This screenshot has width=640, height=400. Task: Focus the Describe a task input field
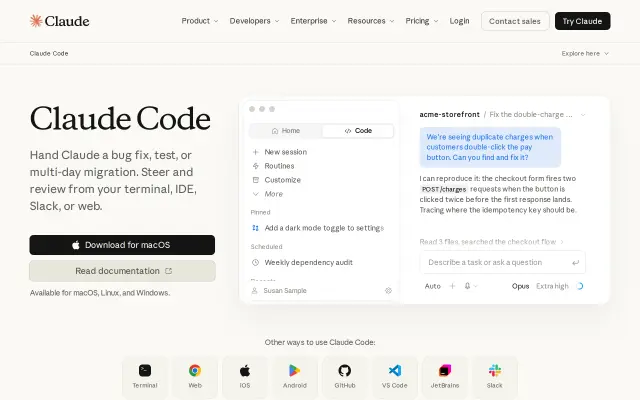pyautogui.click(x=502, y=262)
